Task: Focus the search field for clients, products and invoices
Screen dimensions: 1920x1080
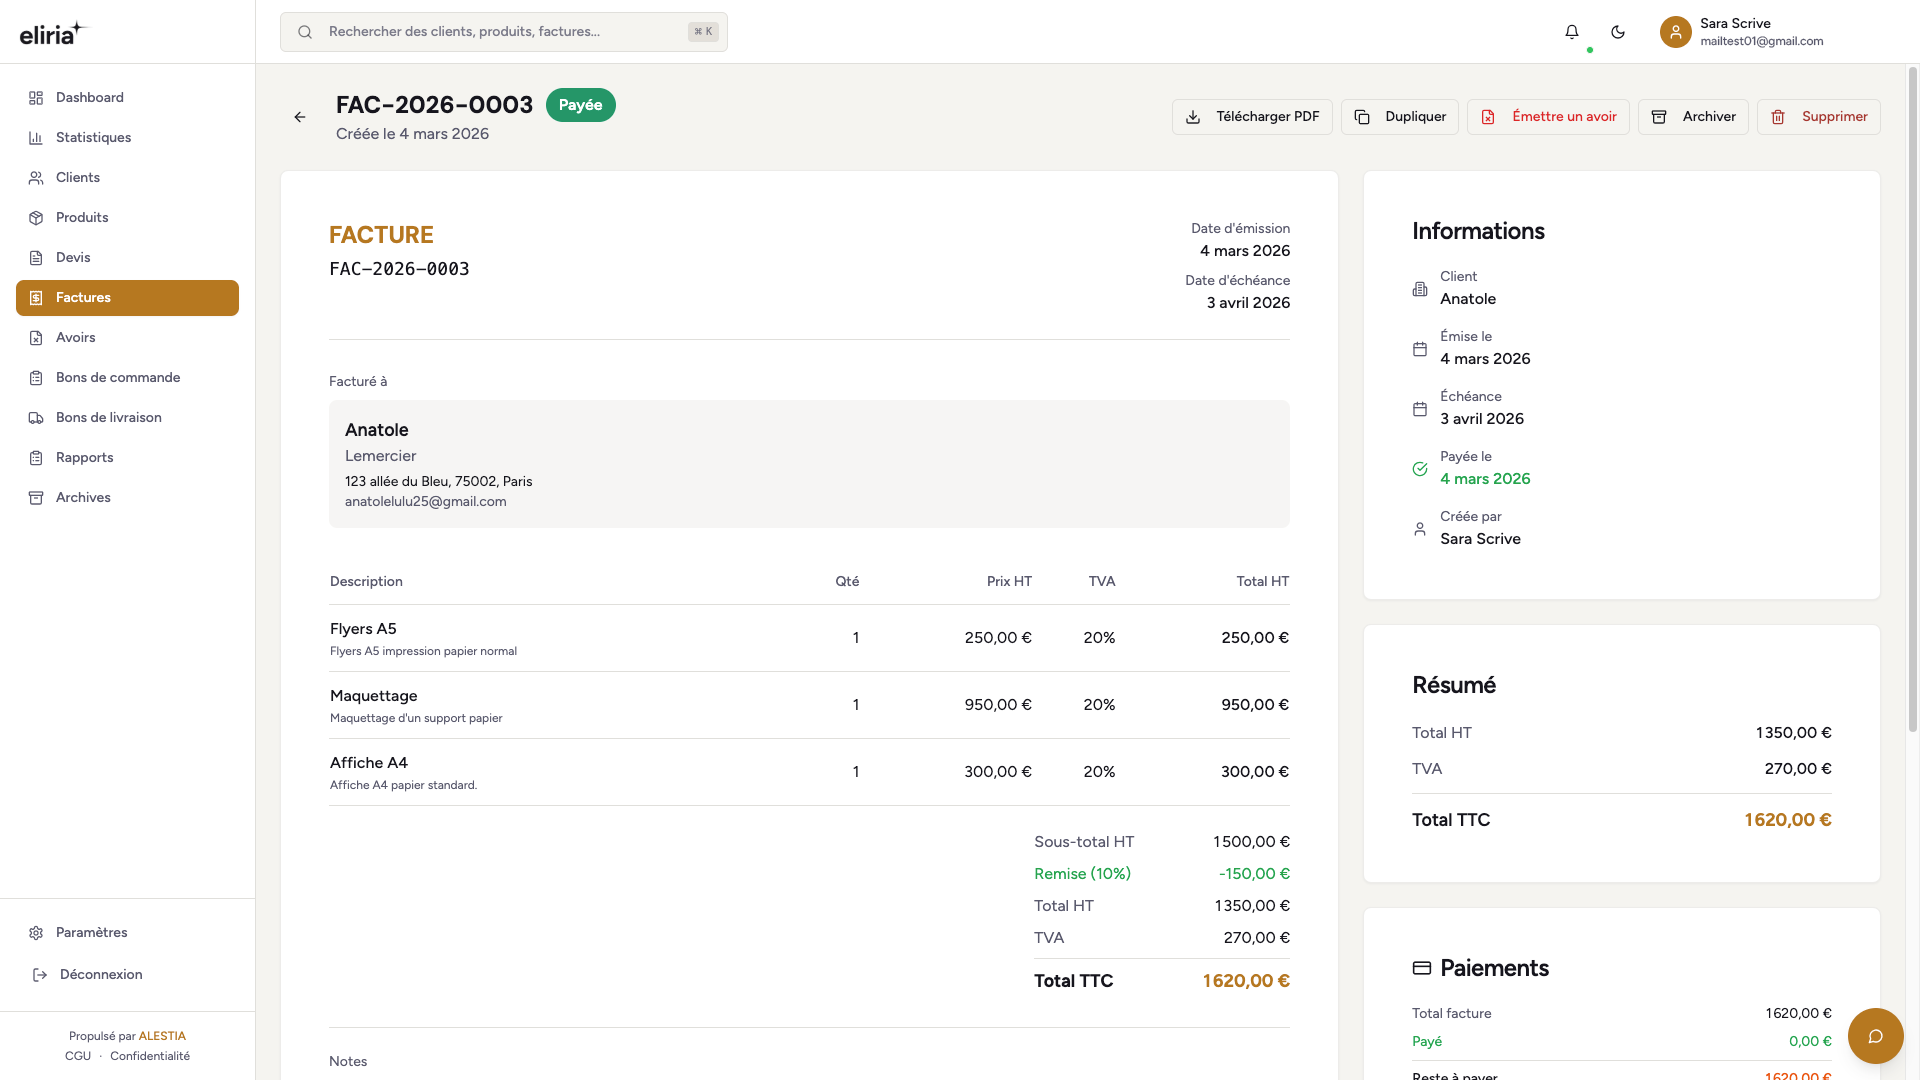Action: 504,32
